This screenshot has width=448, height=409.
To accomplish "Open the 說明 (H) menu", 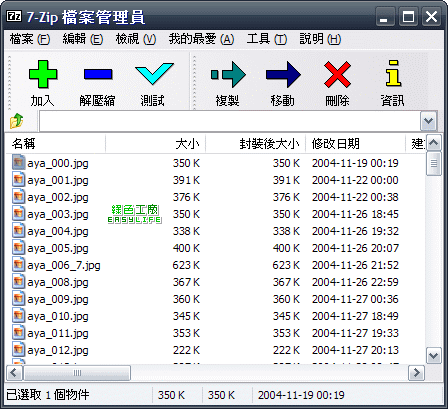I will click(320, 39).
